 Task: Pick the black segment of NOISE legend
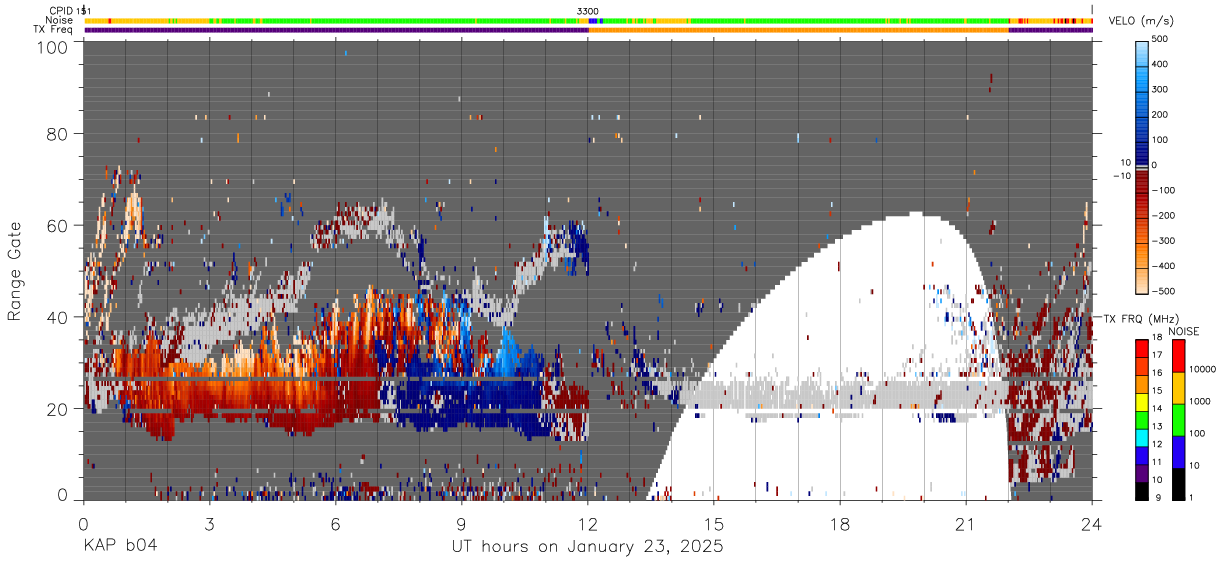(1176, 483)
